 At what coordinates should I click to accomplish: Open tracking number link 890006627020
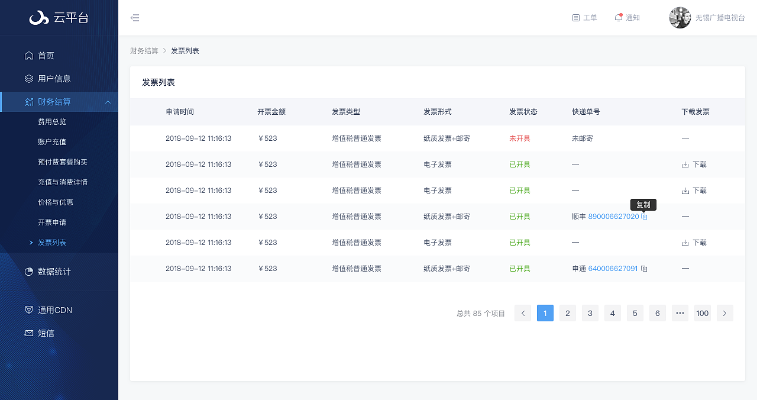(613, 216)
